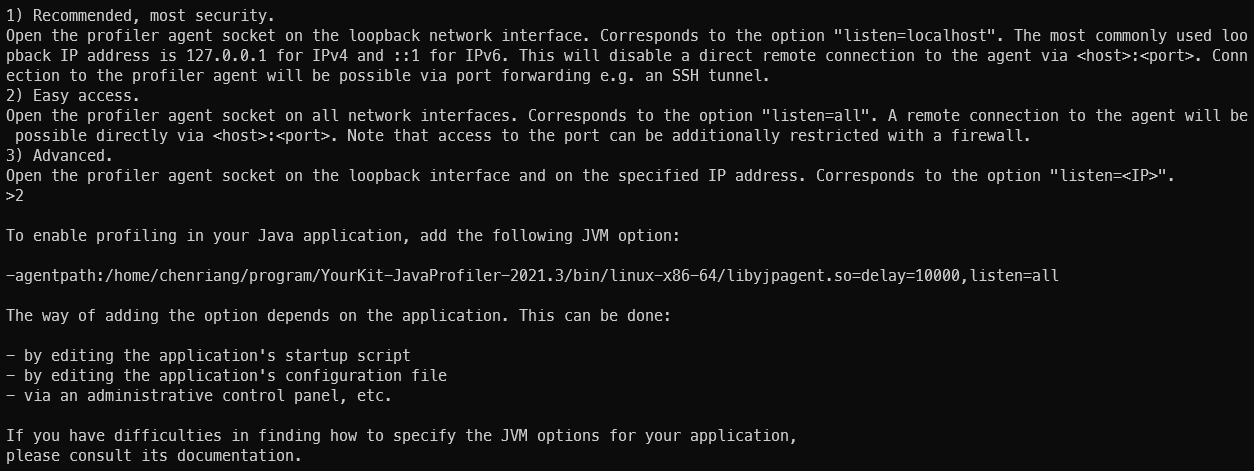This screenshot has width=1254, height=471.
Task: Click the "3) Advanced." option line
Action: (x=59, y=156)
